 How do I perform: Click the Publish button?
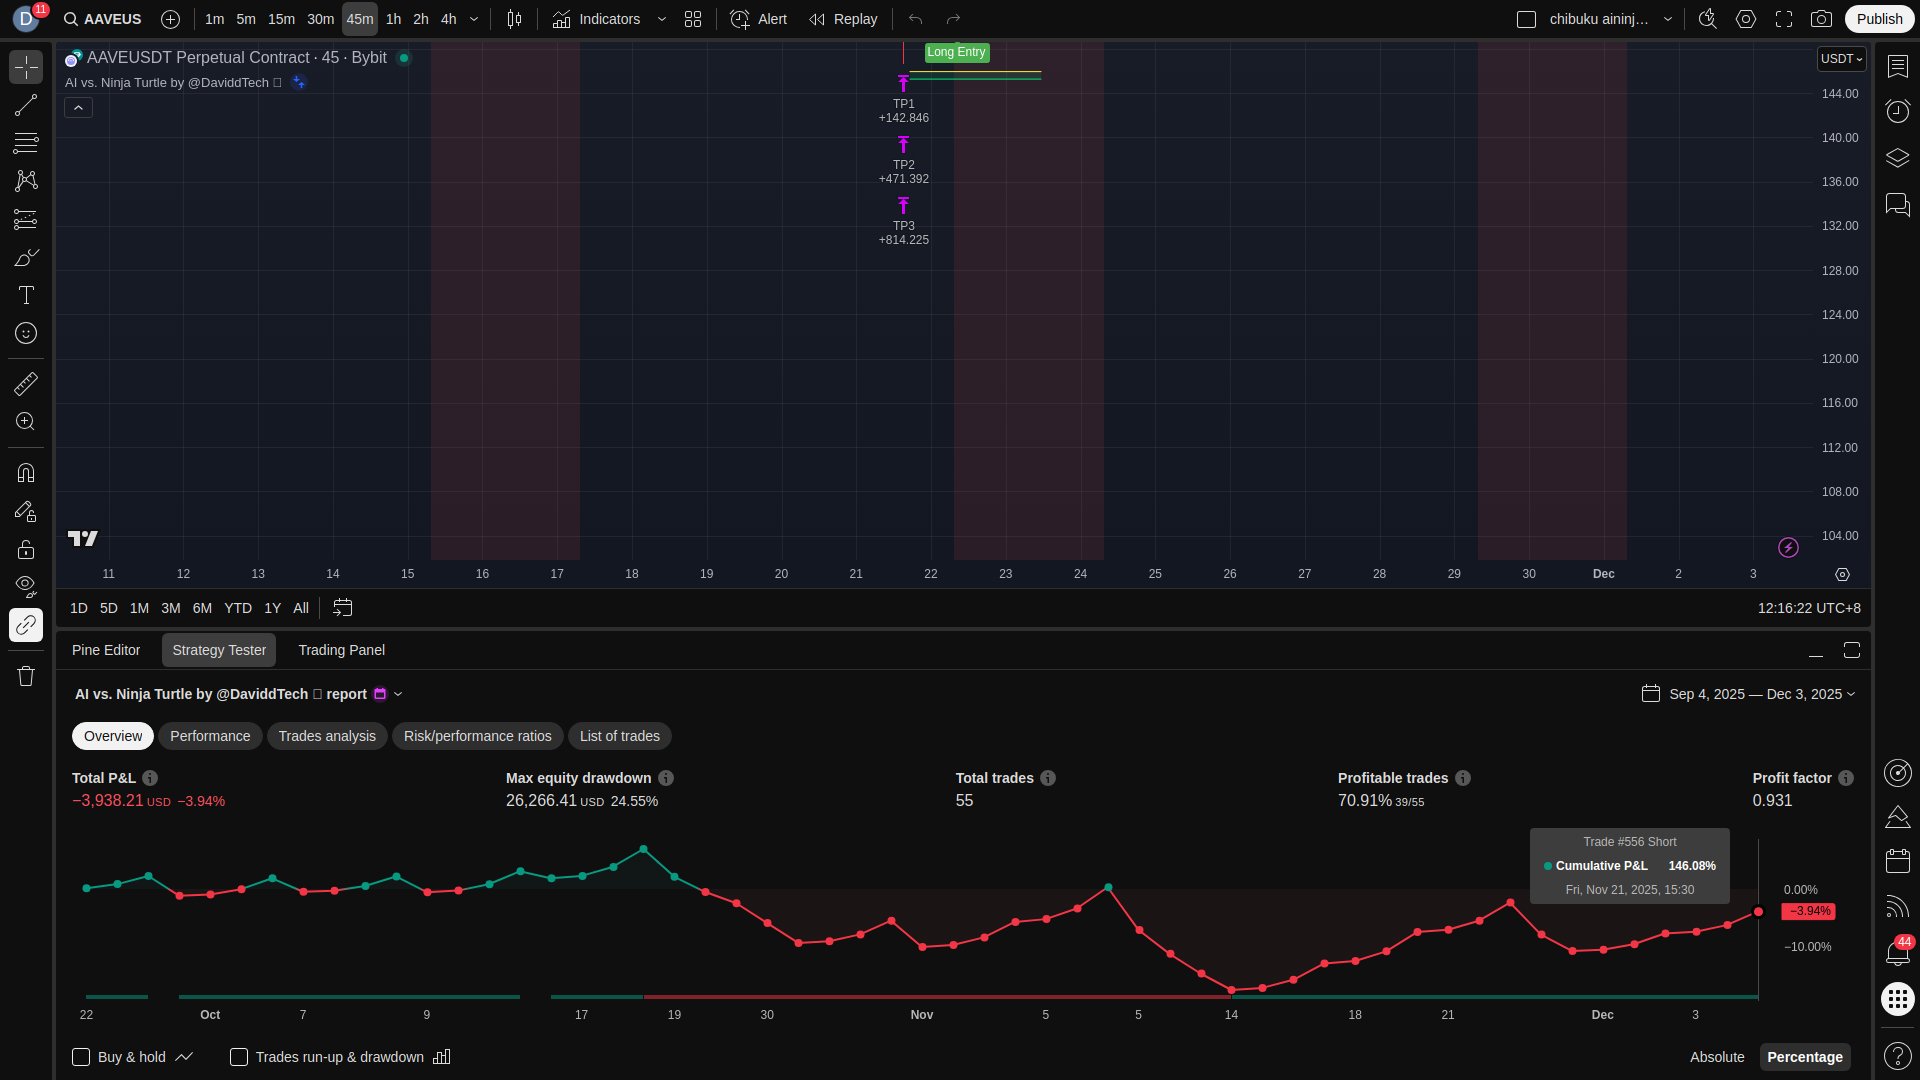(x=1879, y=19)
